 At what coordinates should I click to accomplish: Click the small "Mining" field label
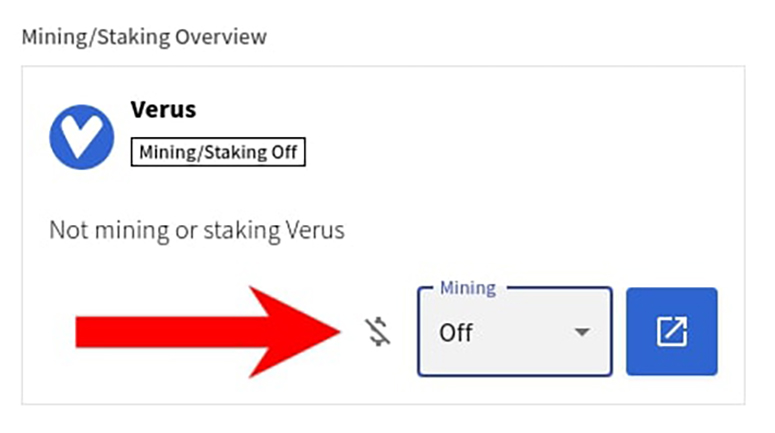pyautogui.click(x=467, y=288)
